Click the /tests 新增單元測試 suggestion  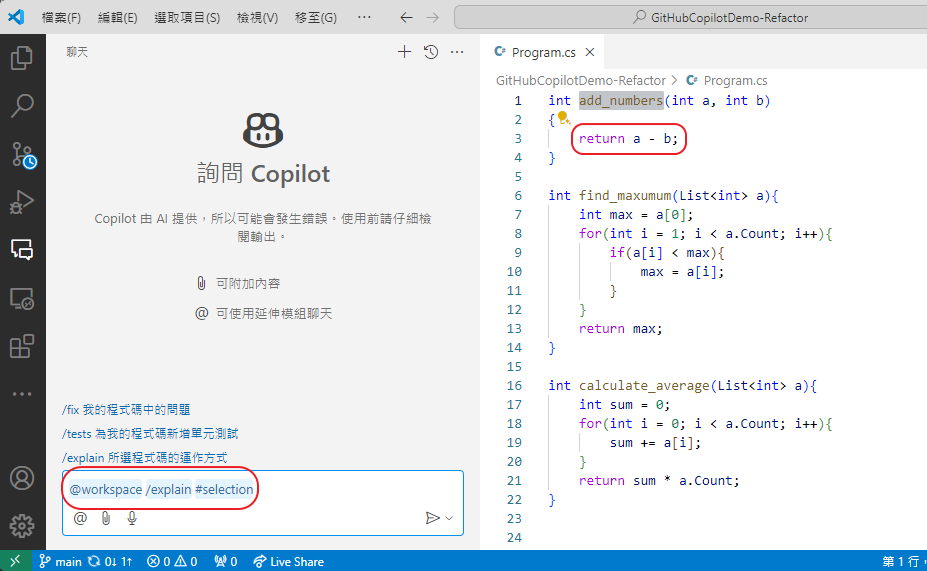pos(150,434)
